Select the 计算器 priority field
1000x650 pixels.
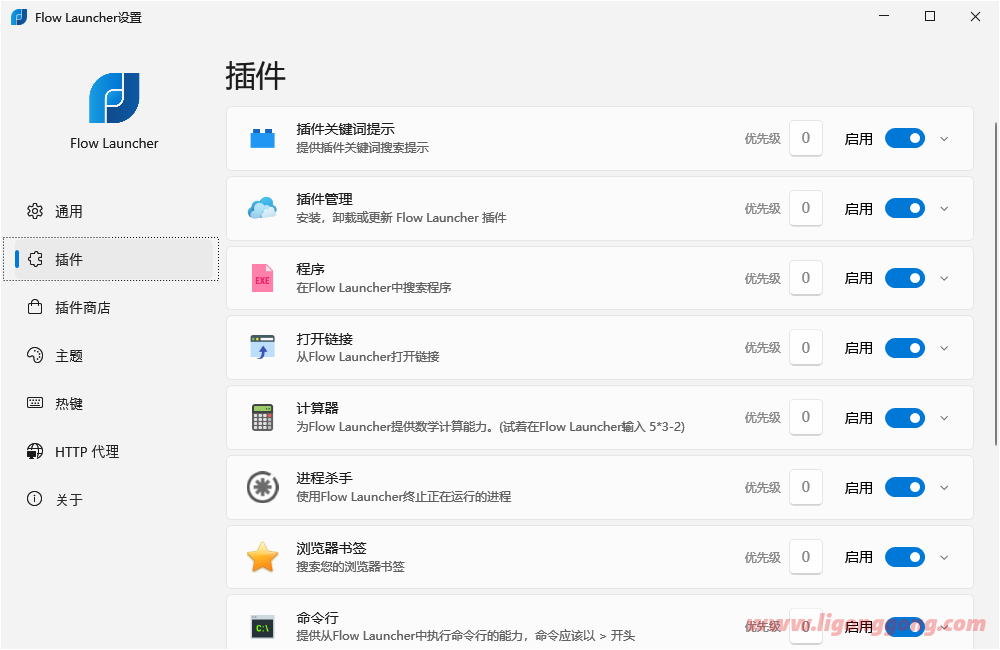tap(805, 417)
